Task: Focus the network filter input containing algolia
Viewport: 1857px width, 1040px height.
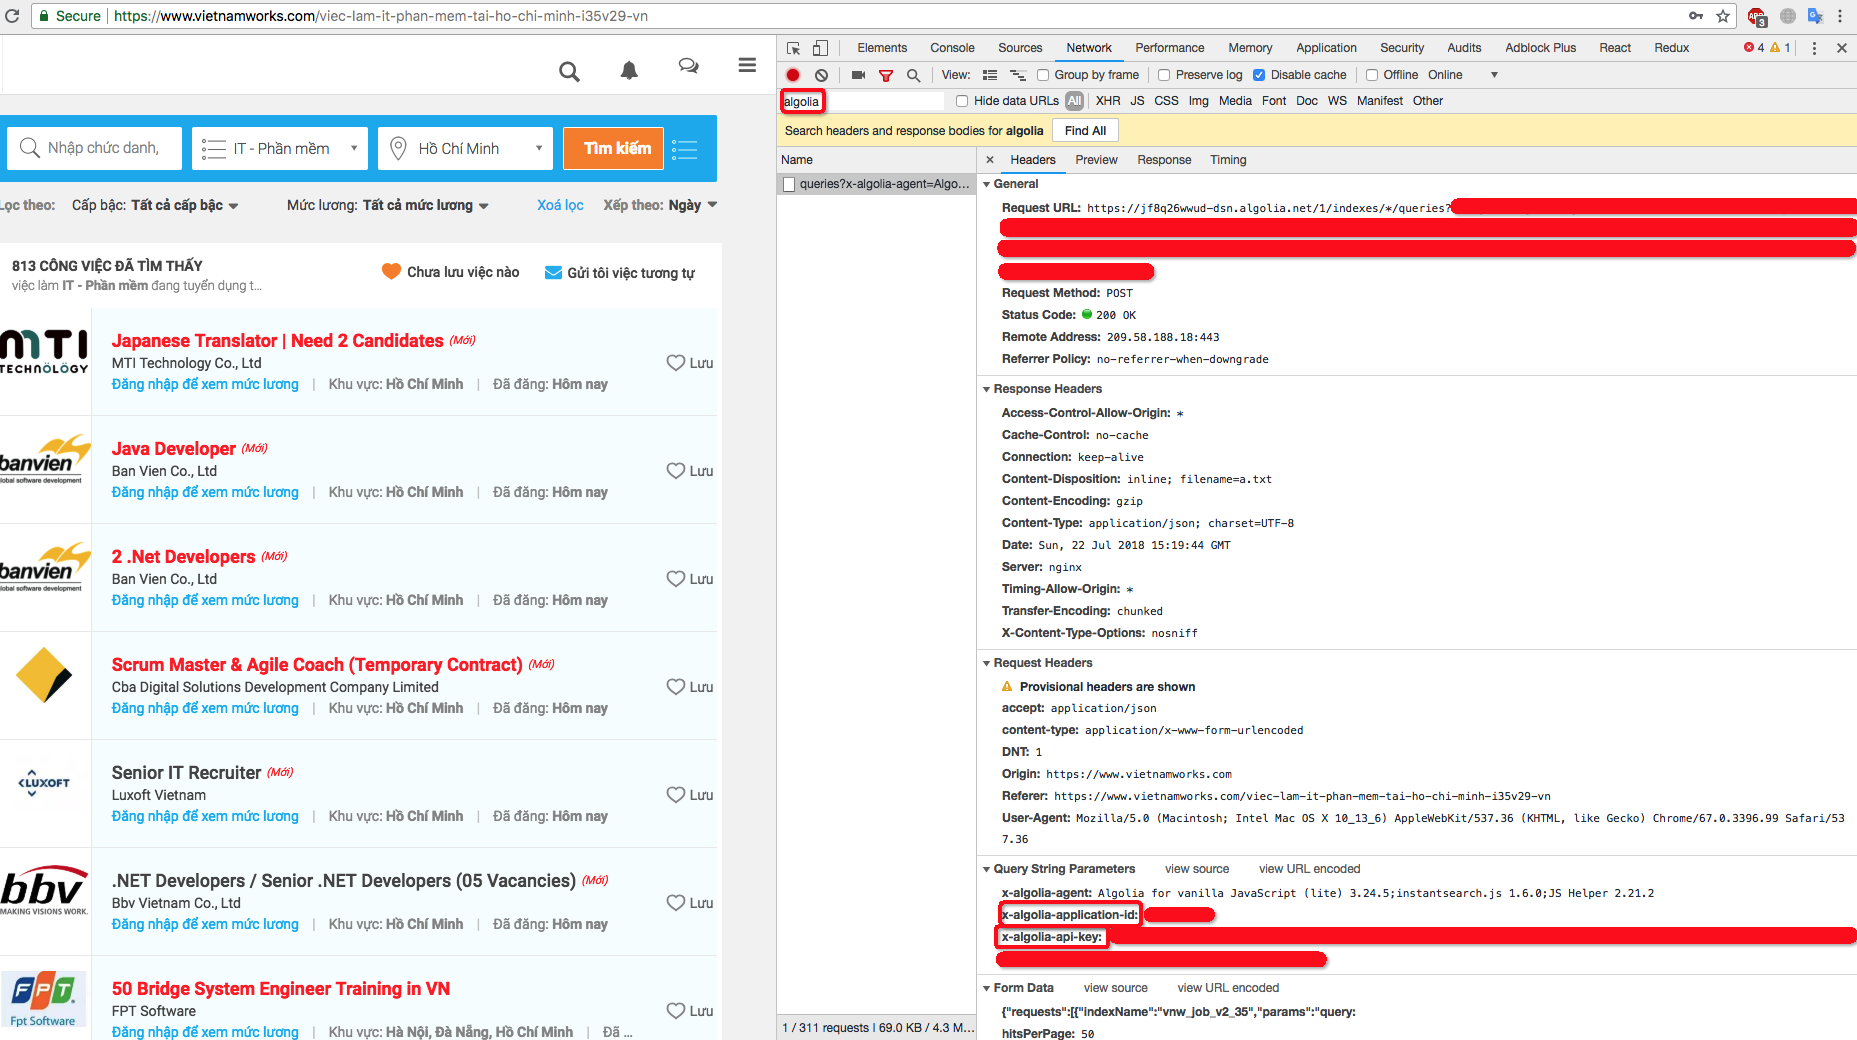Action: point(861,101)
